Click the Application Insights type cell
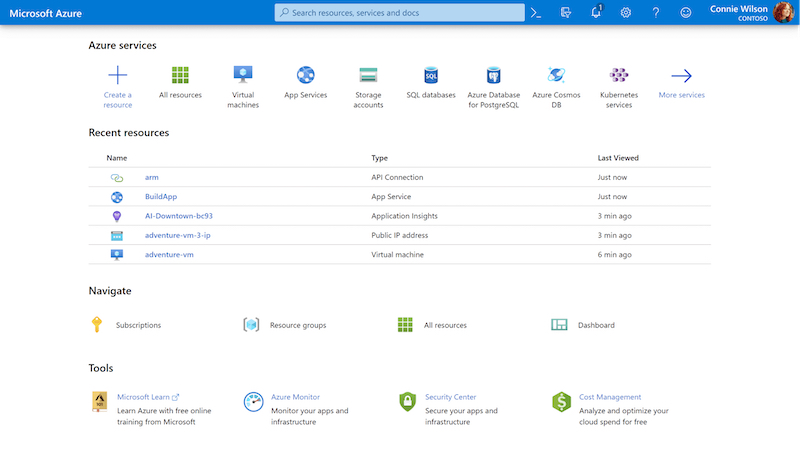 tap(404, 216)
